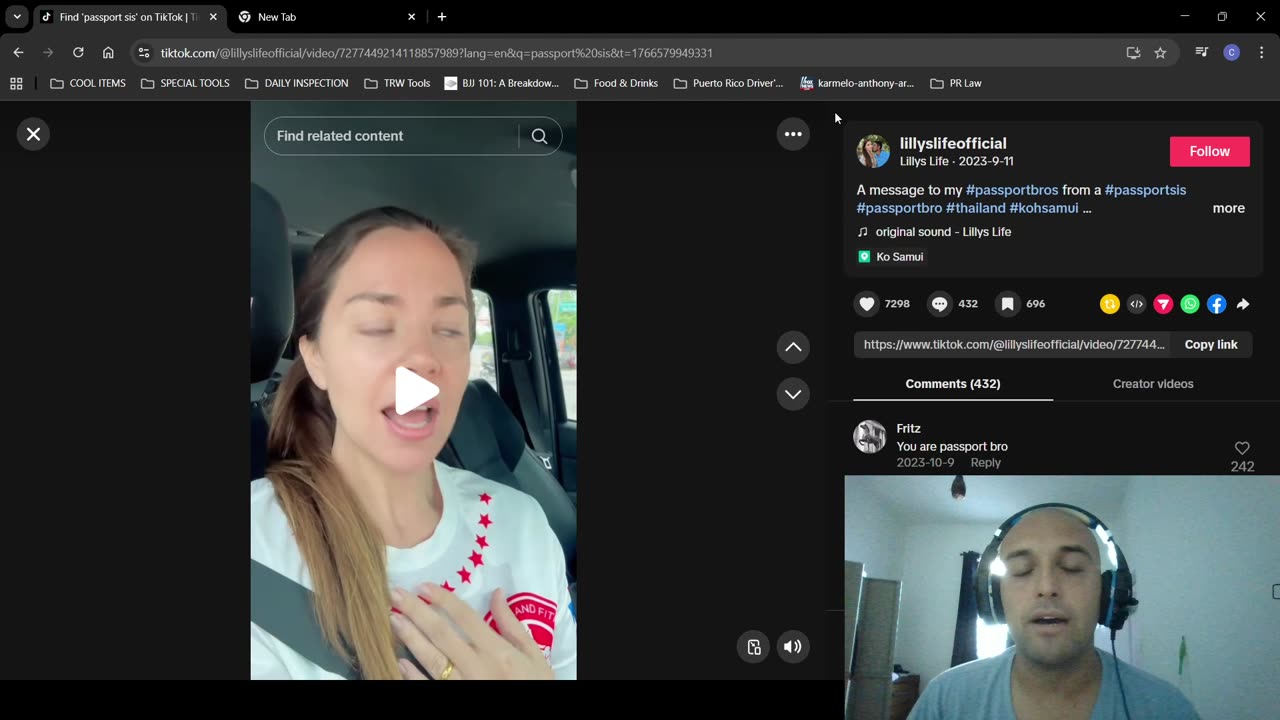1280x720 pixels.
Task: Expand the caption with more
Action: [x=1228, y=208]
